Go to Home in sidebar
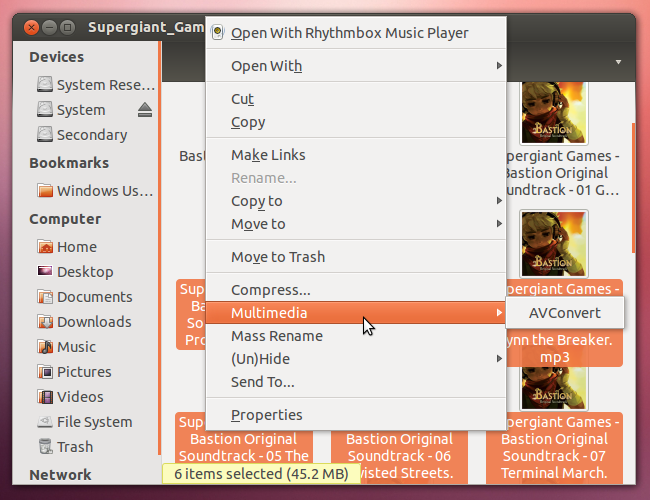The width and height of the screenshot is (650, 500). pos(77,247)
